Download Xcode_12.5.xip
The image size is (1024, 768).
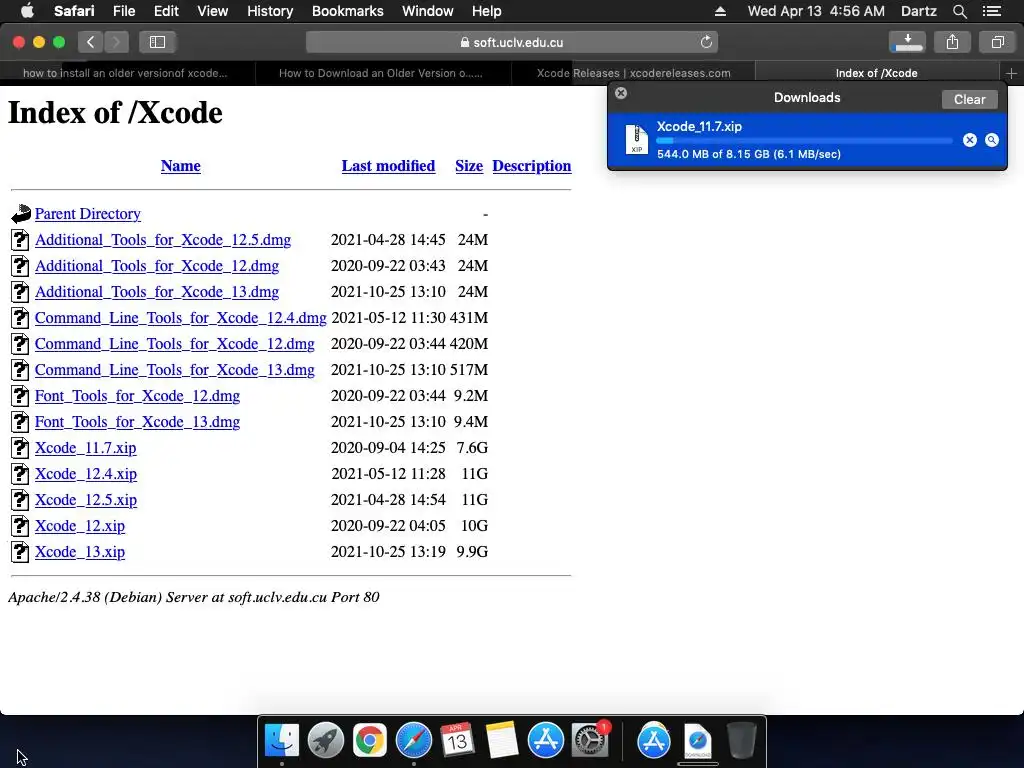(x=86, y=500)
